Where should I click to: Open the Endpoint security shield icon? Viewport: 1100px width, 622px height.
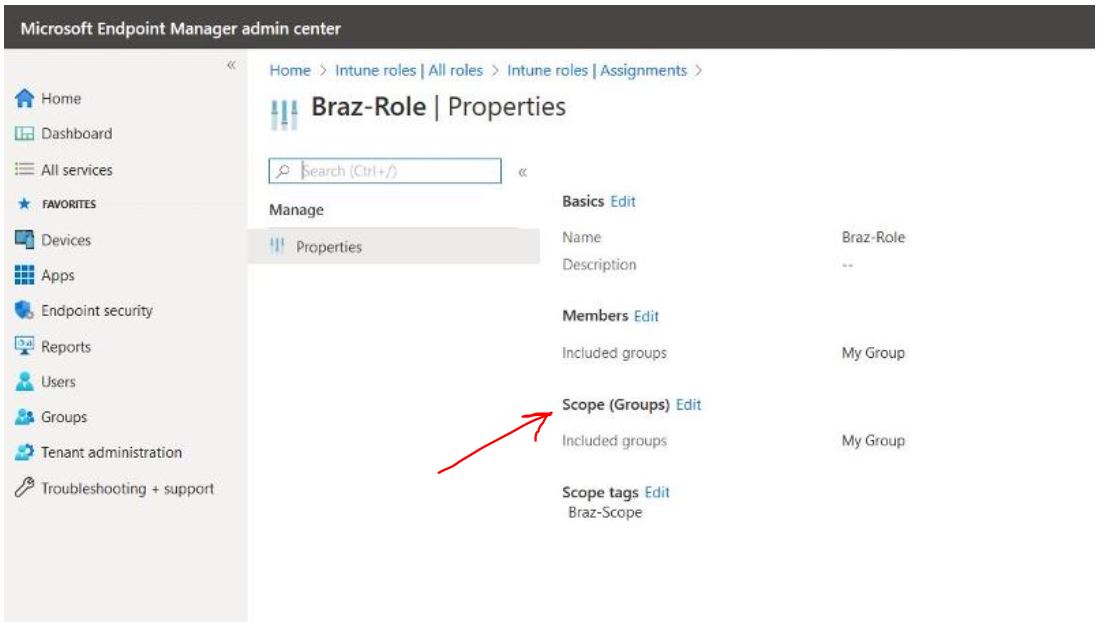tap(25, 311)
